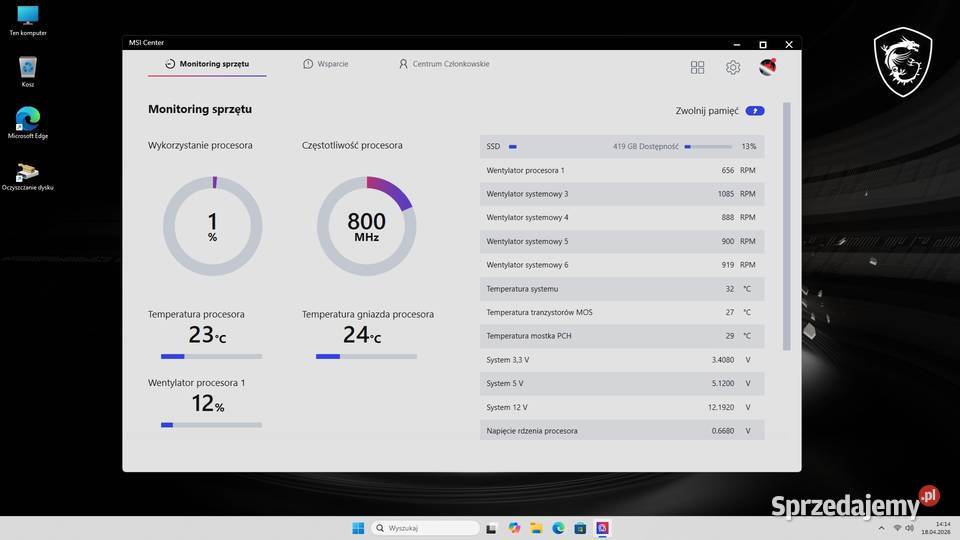Click the Wyszukaj taskbar search field

pyautogui.click(x=424, y=528)
